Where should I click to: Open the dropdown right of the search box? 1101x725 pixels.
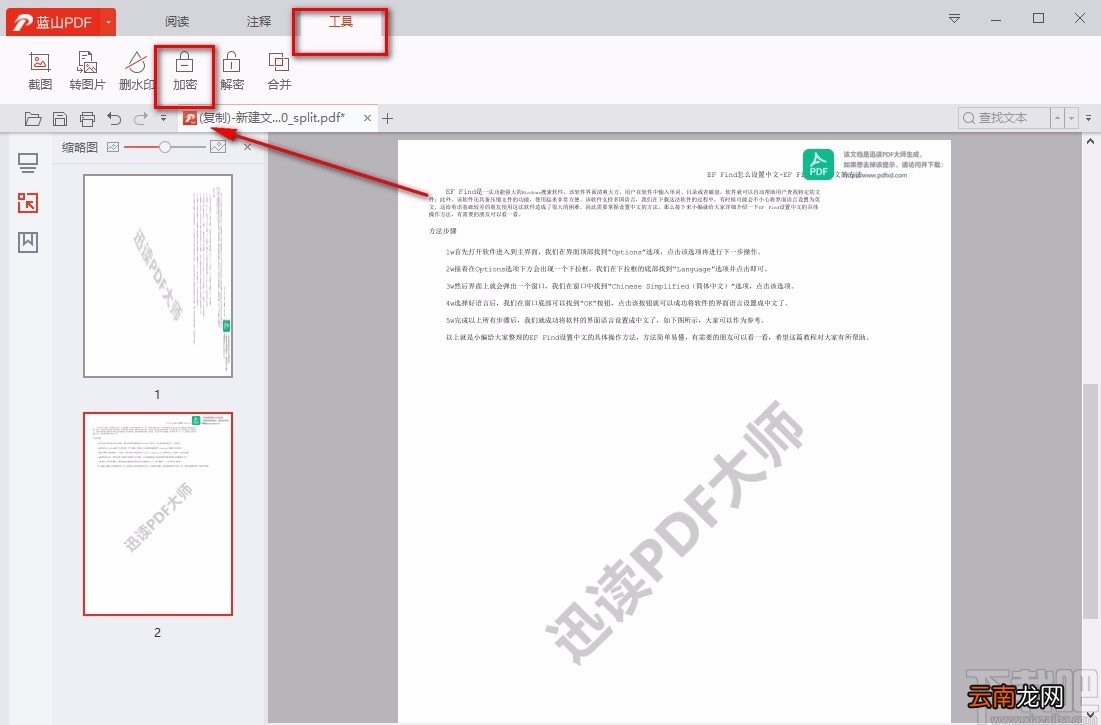click(1088, 118)
